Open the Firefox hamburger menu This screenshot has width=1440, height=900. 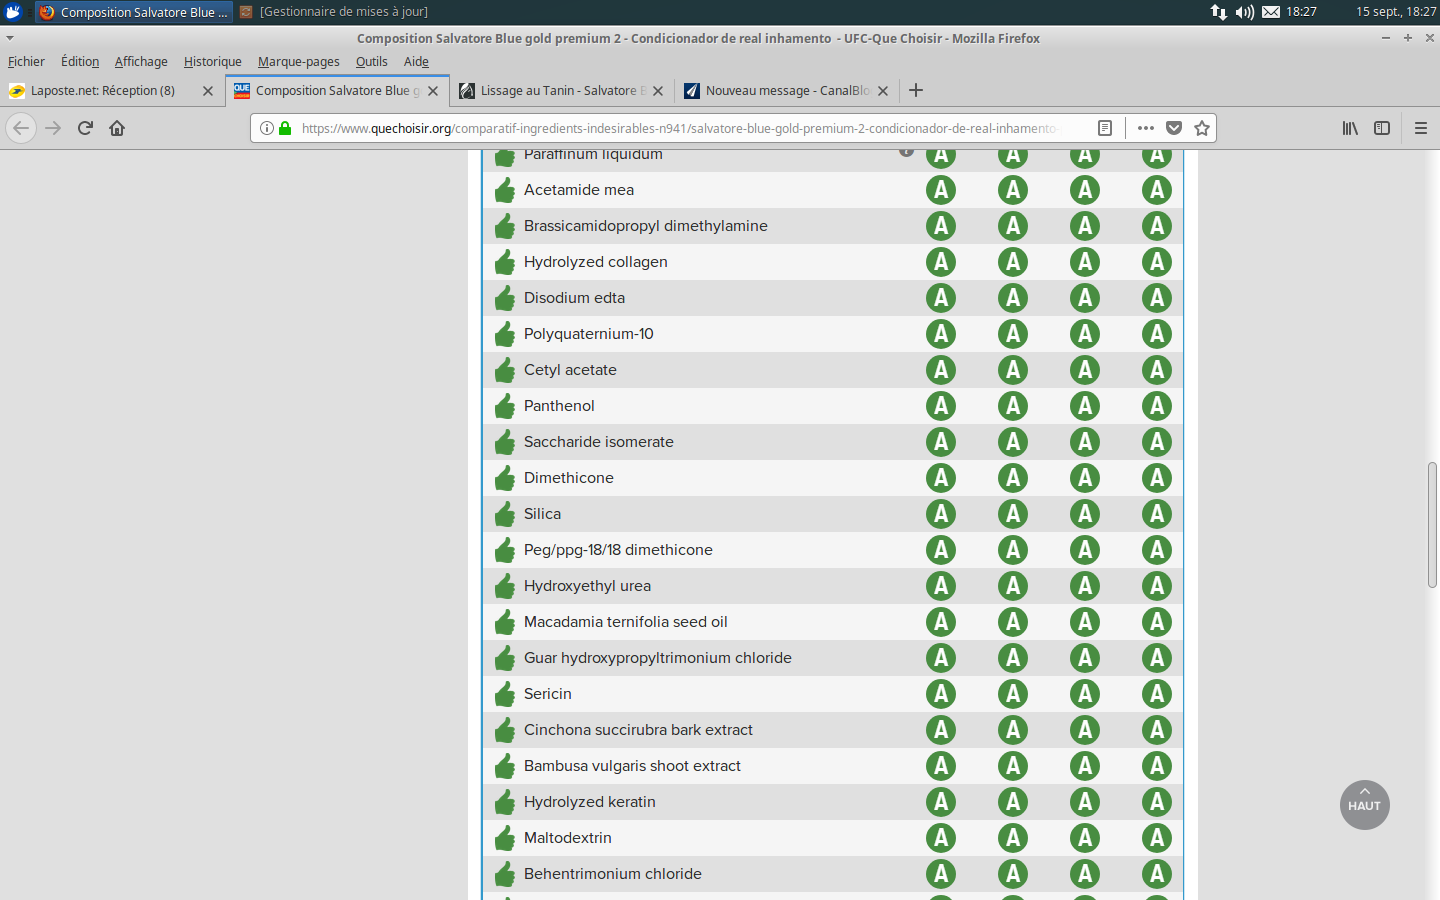[x=1420, y=128]
